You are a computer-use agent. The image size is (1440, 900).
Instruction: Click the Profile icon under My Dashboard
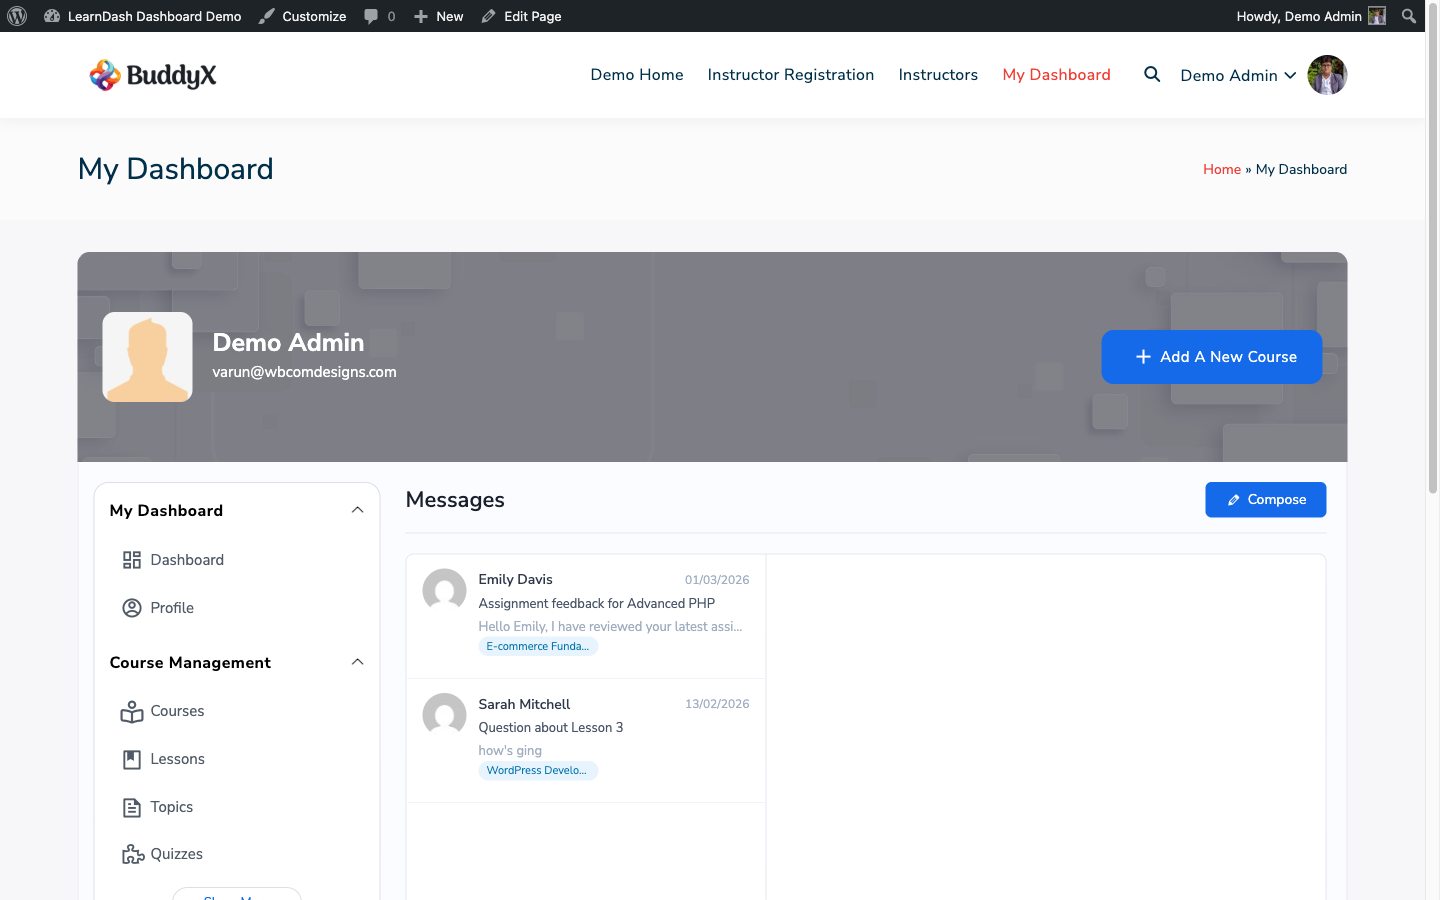coord(132,607)
